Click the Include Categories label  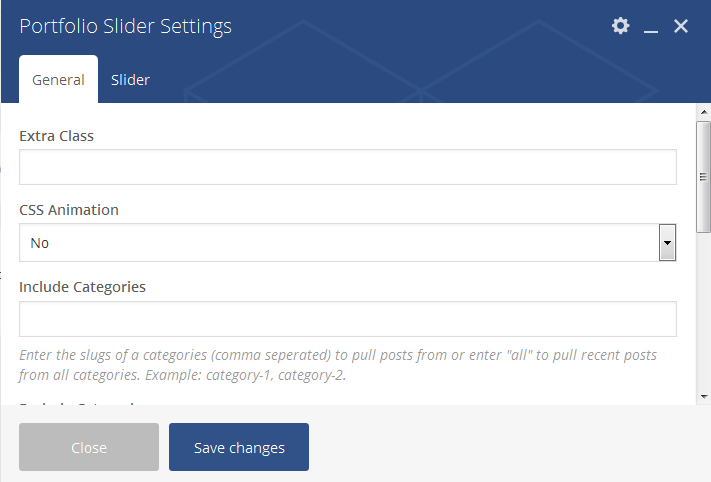click(83, 287)
